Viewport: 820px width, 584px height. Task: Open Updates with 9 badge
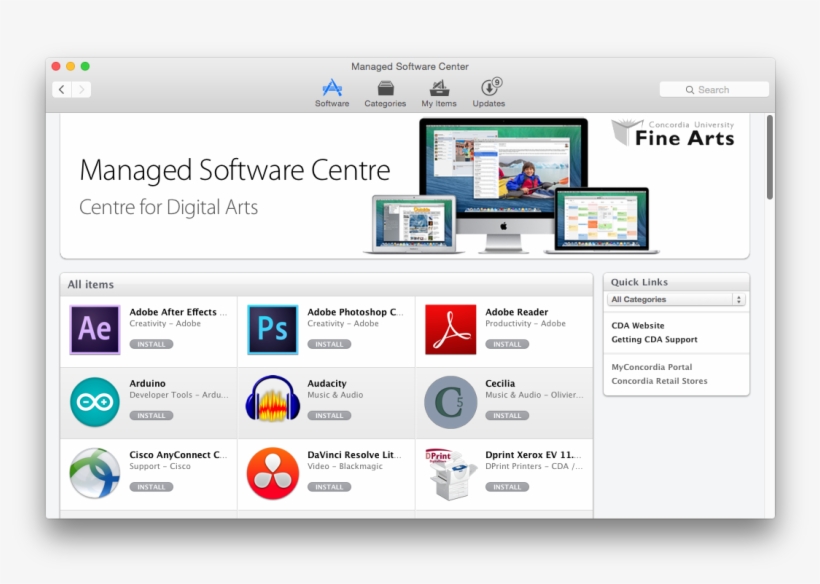point(489,93)
